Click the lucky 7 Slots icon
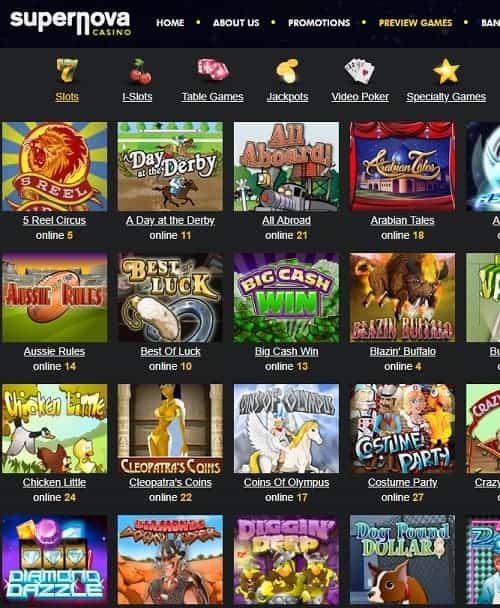This screenshot has width=500, height=608. click(x=67, y=71)
